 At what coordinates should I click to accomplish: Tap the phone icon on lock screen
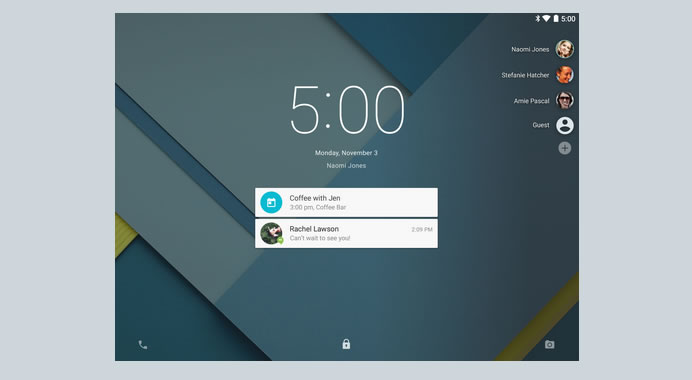[x=143, y=345]
